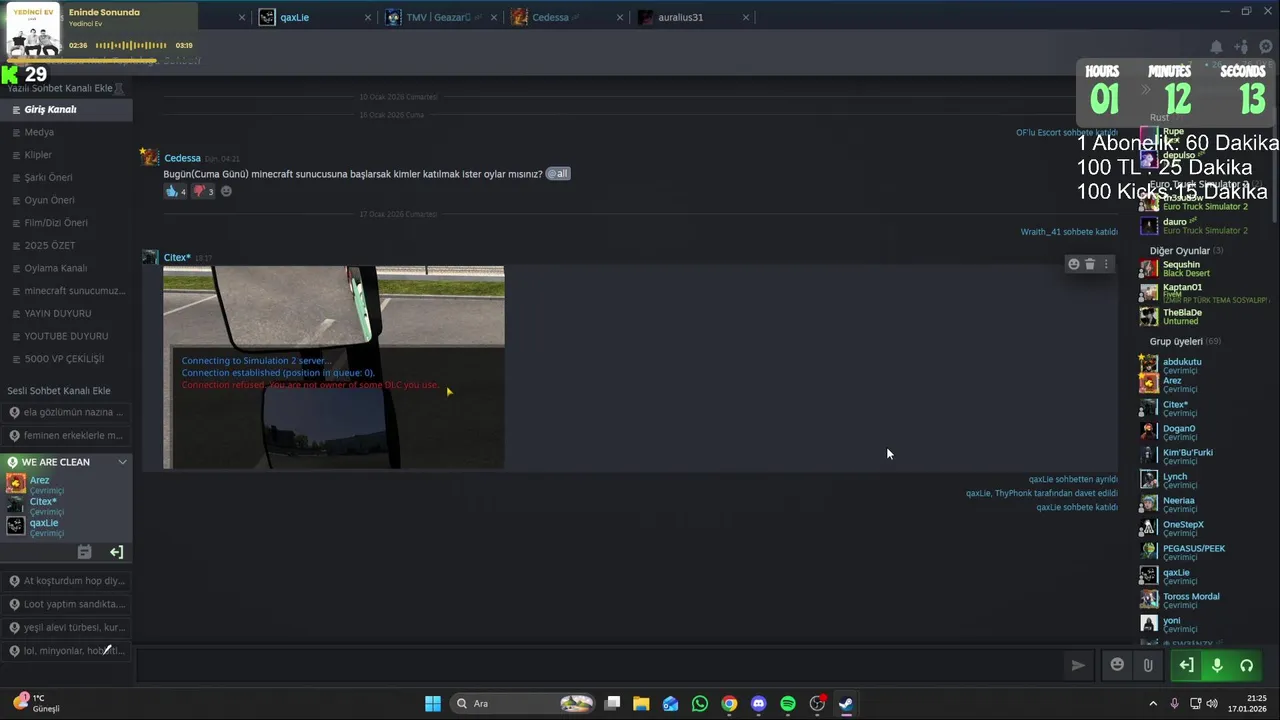
Task: Open the Film/Dizi Öneri channel
Action: [66, 223]
